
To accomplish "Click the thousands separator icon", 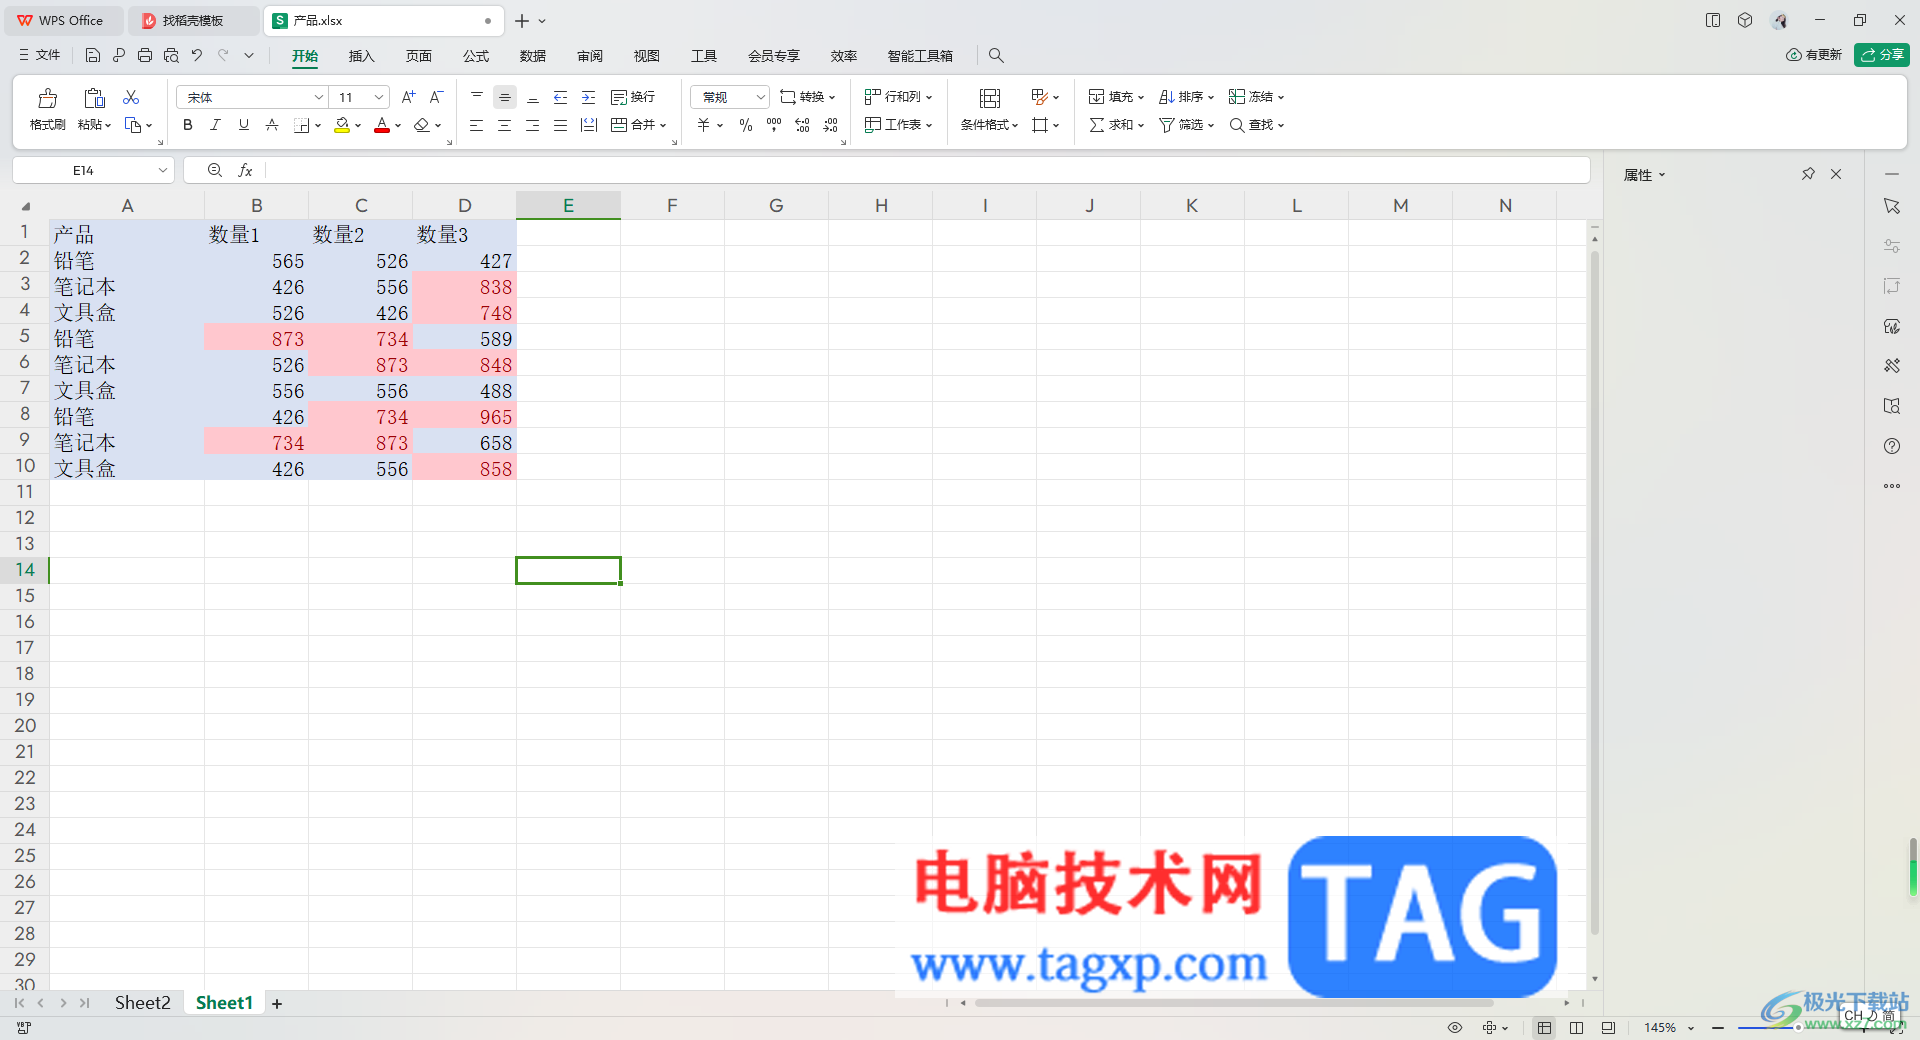I will click(x=774, y=125).
